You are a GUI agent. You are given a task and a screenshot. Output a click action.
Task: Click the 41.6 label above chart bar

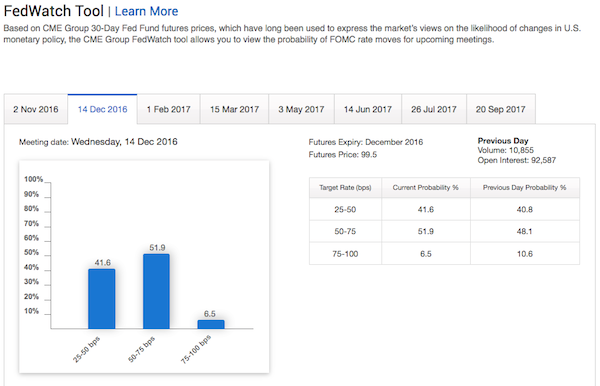pos(103,262)
